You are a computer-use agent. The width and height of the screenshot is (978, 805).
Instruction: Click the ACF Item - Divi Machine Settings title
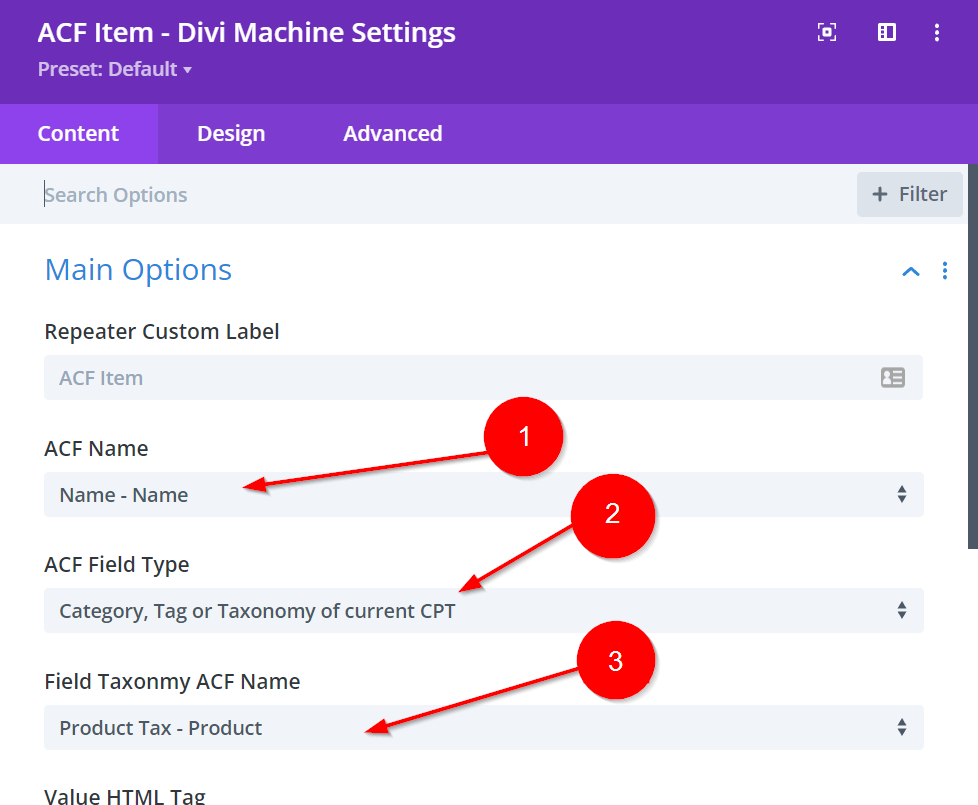[x=246, y=33]
